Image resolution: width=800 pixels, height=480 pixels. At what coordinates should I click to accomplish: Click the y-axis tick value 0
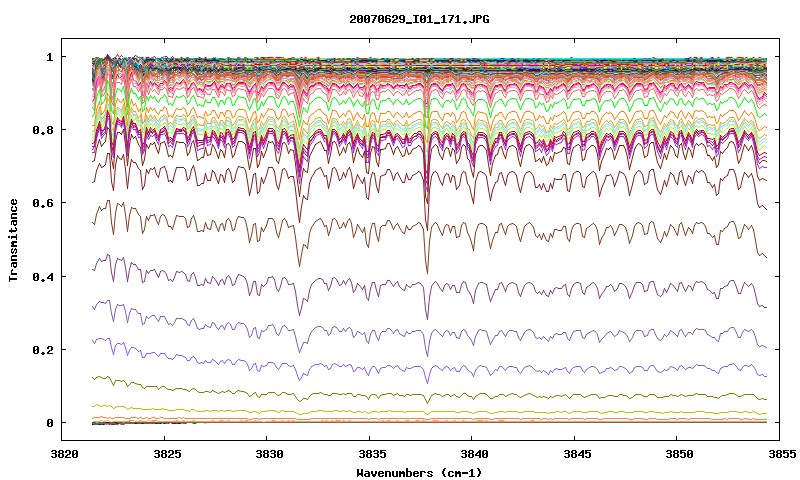click(x=50, y=423)
